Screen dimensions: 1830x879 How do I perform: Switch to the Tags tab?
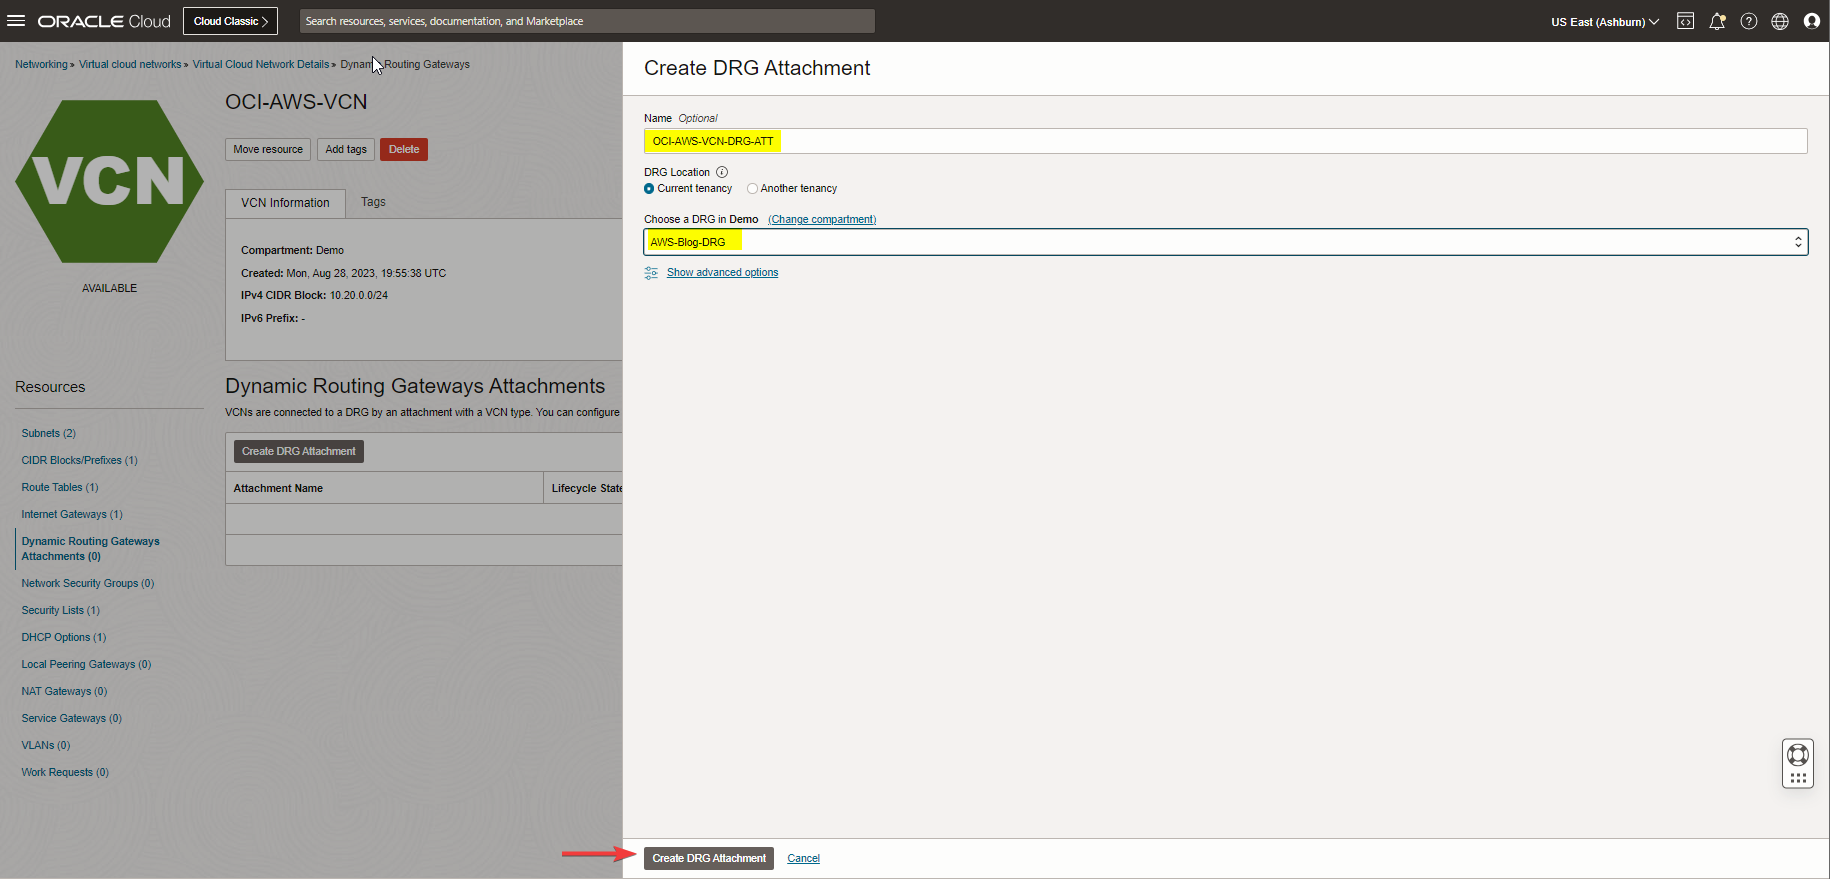pos(373,202)
